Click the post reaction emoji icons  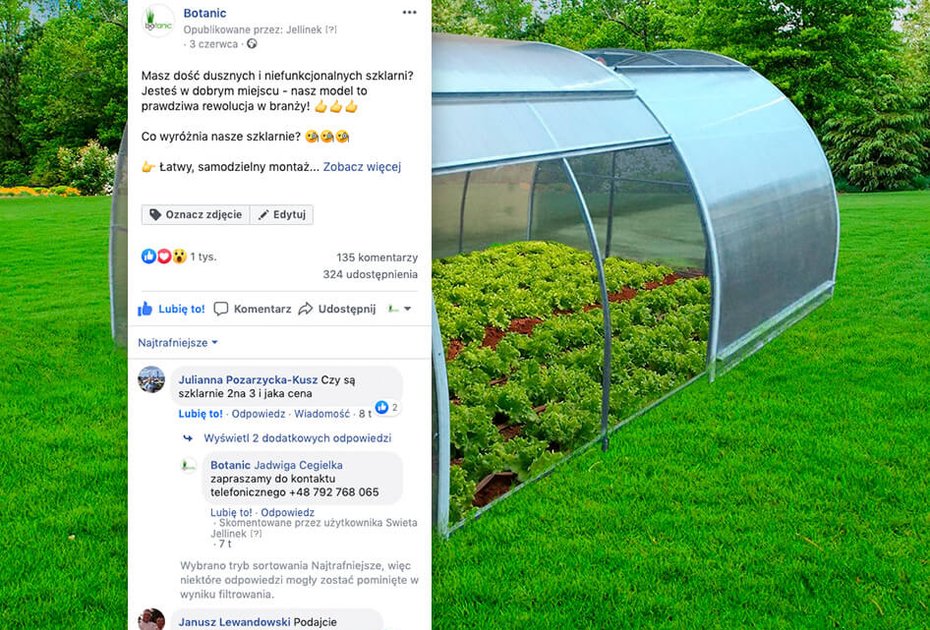click(x=164, y=256)
